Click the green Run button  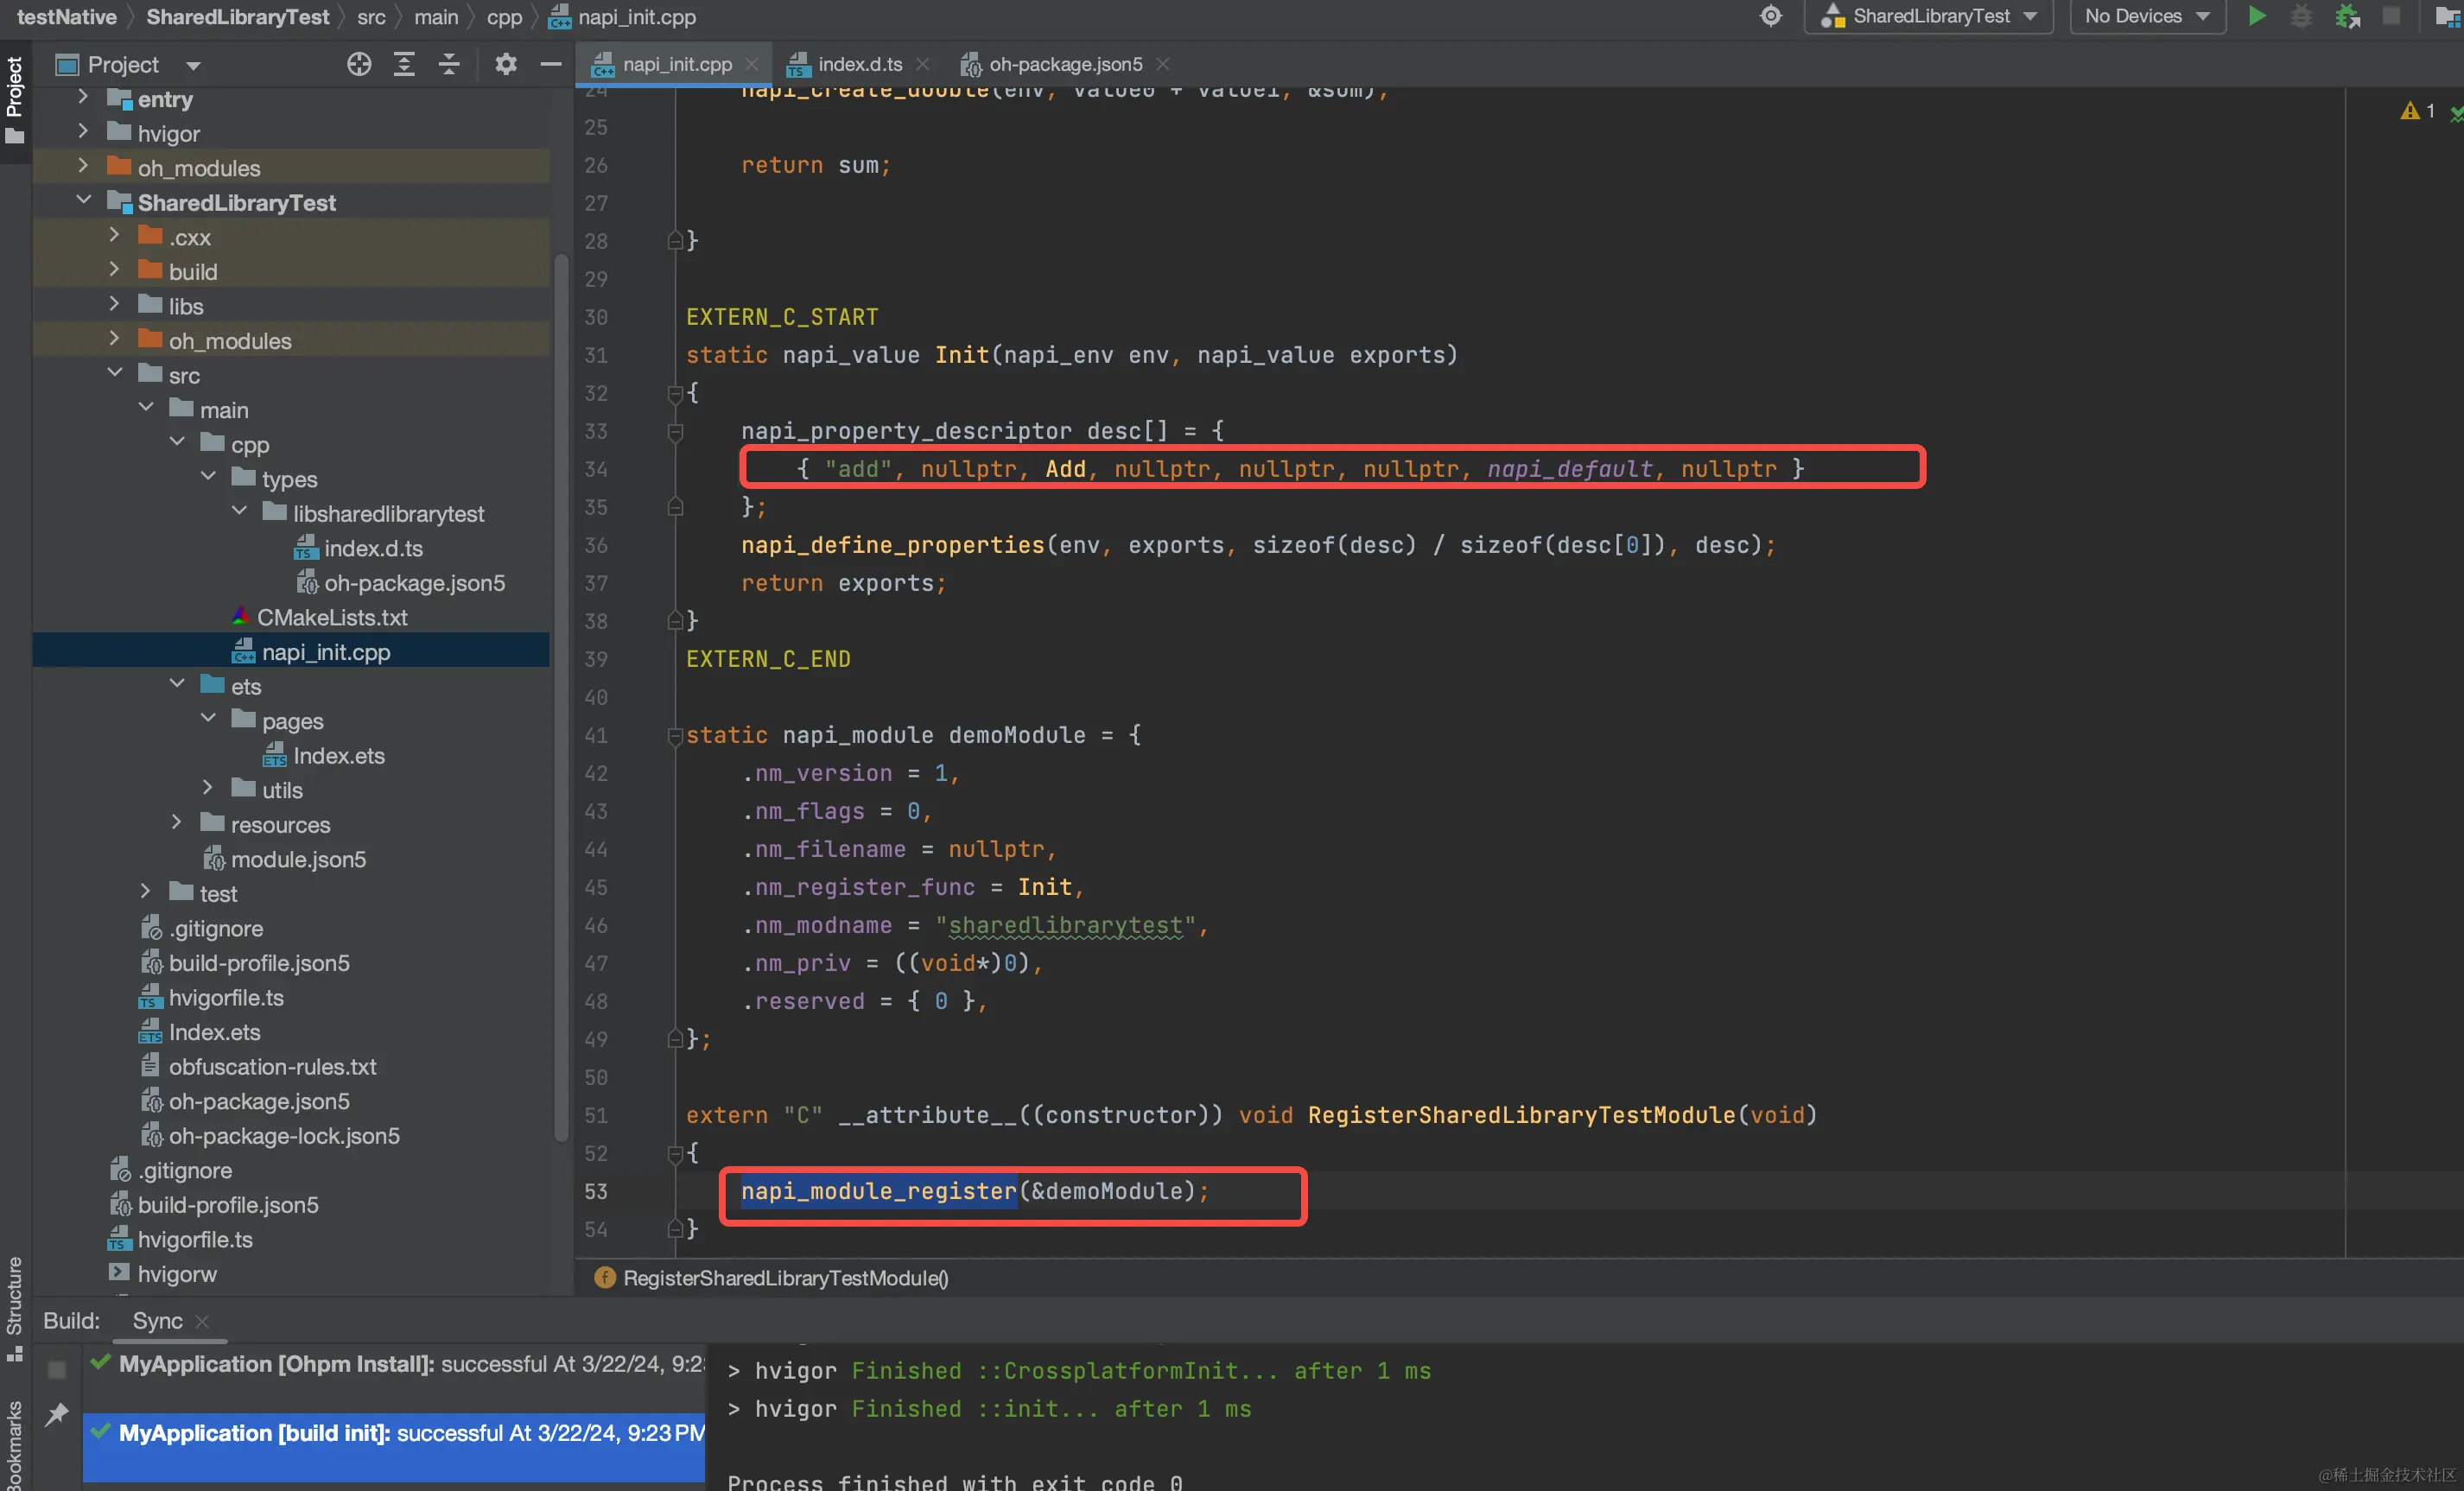coord(2257,16)
